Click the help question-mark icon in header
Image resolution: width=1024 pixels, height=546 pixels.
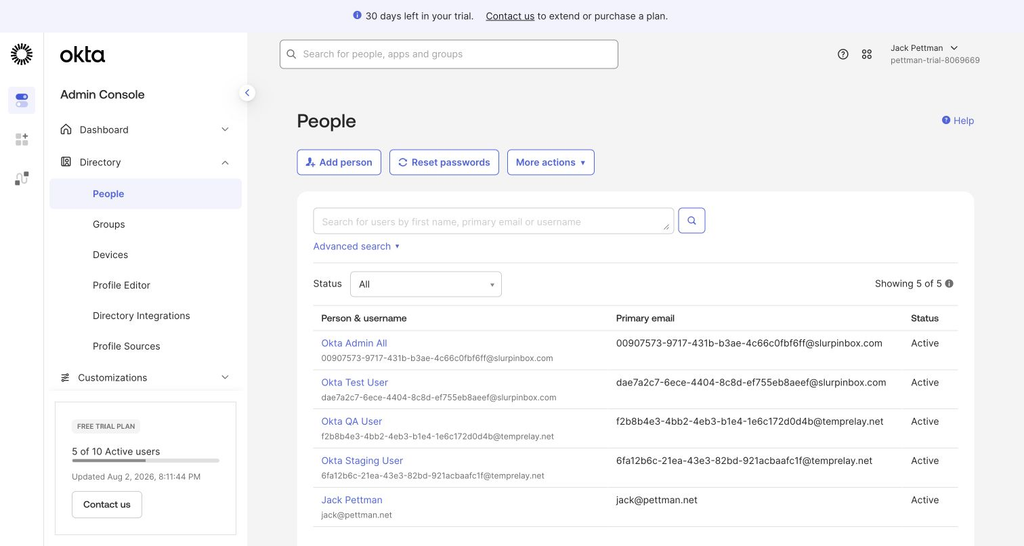(843, 54)
